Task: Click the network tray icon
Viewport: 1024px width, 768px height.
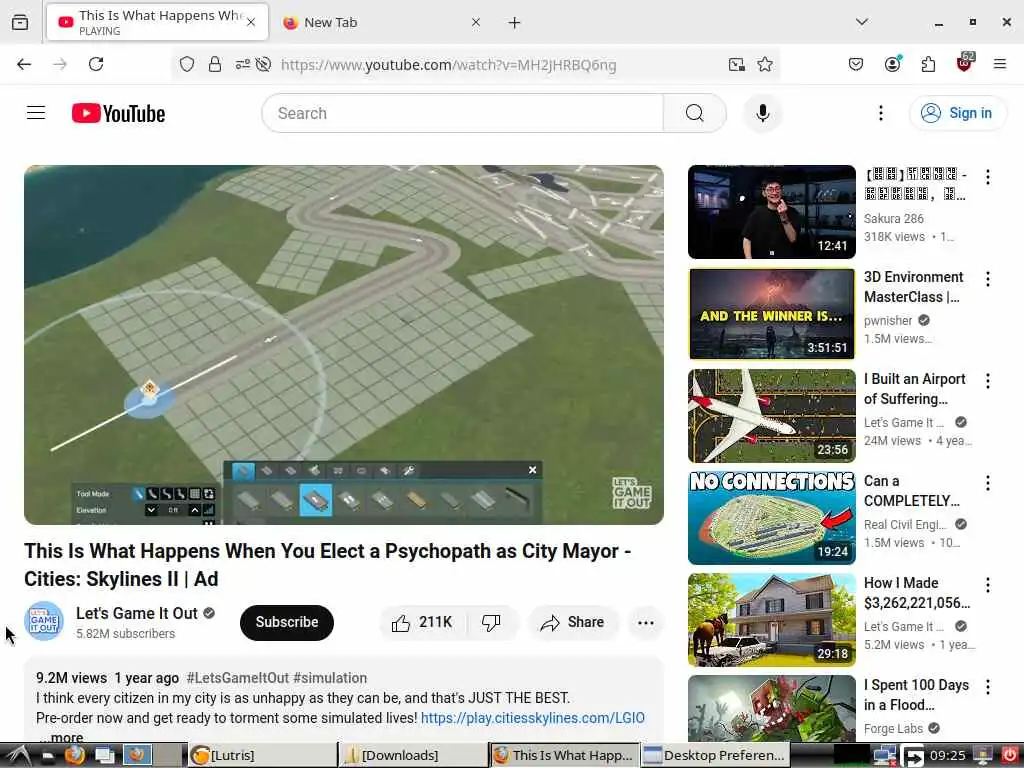Action: [884, 756]
